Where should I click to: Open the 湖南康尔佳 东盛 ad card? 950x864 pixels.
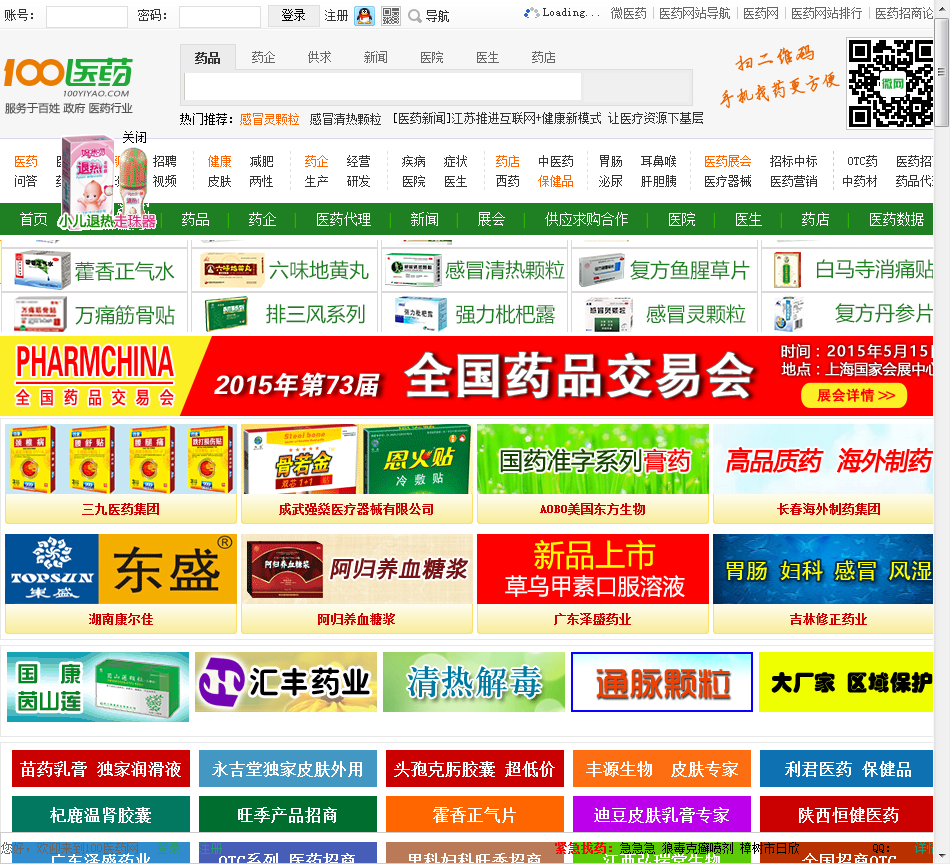[x=121, y=583]
